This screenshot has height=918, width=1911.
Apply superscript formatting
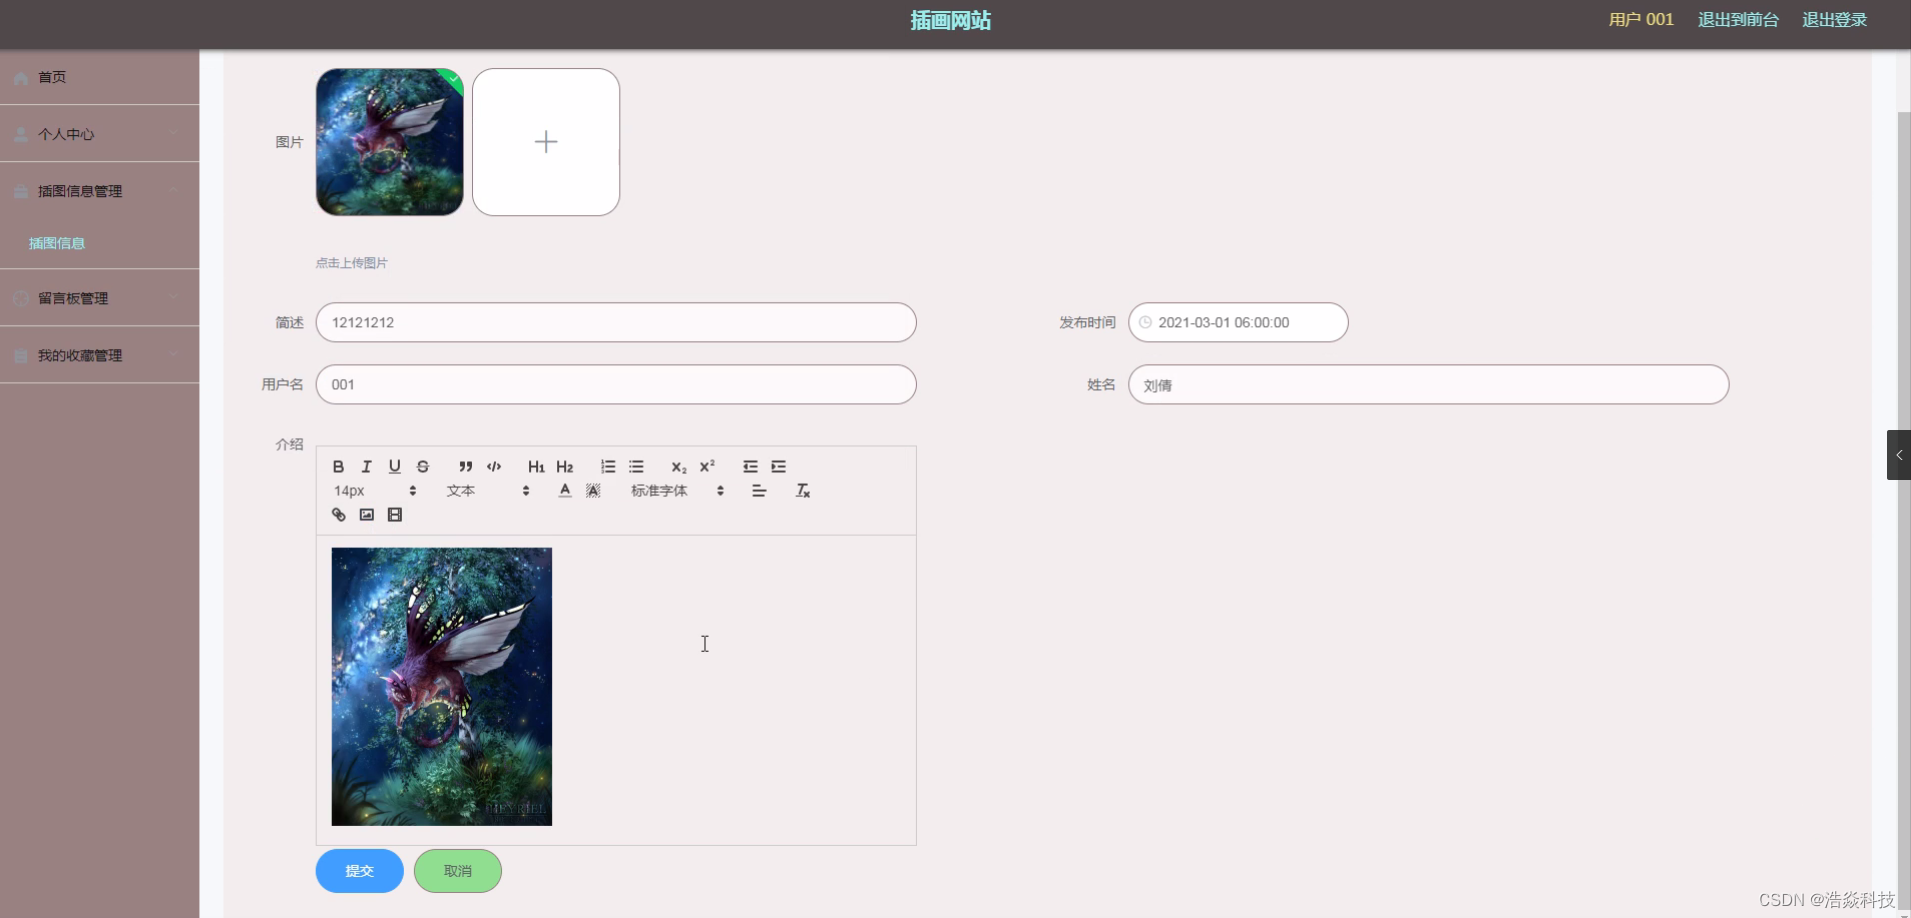(707, 467)
